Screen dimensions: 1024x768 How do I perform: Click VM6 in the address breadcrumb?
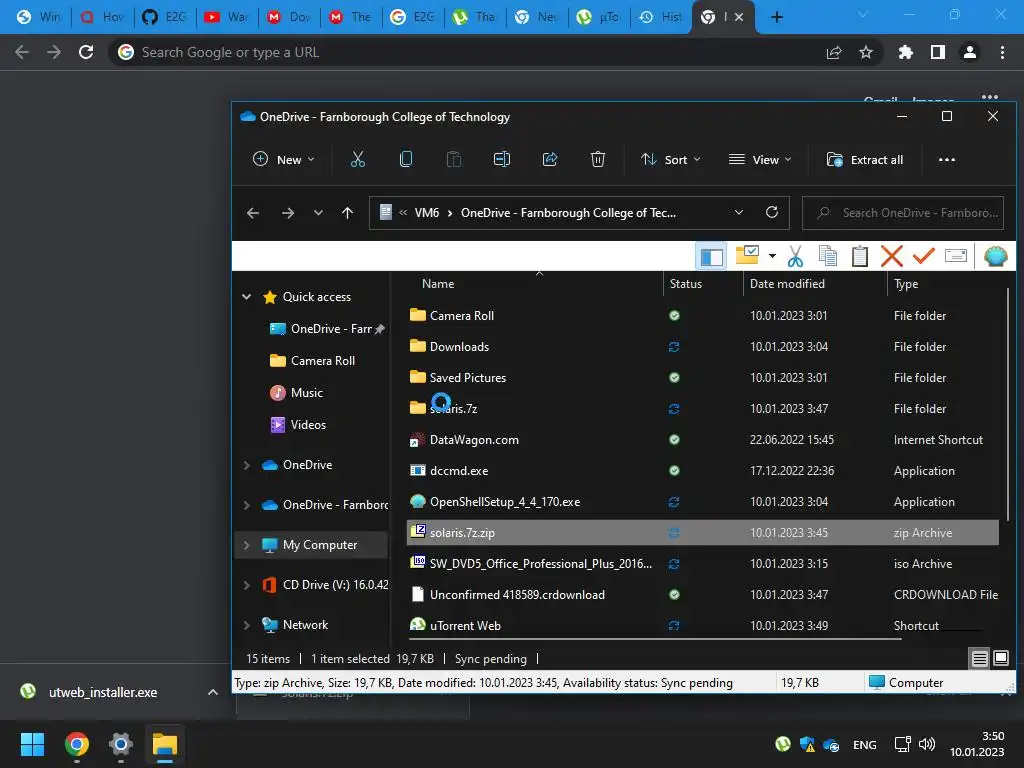point(426,213)
